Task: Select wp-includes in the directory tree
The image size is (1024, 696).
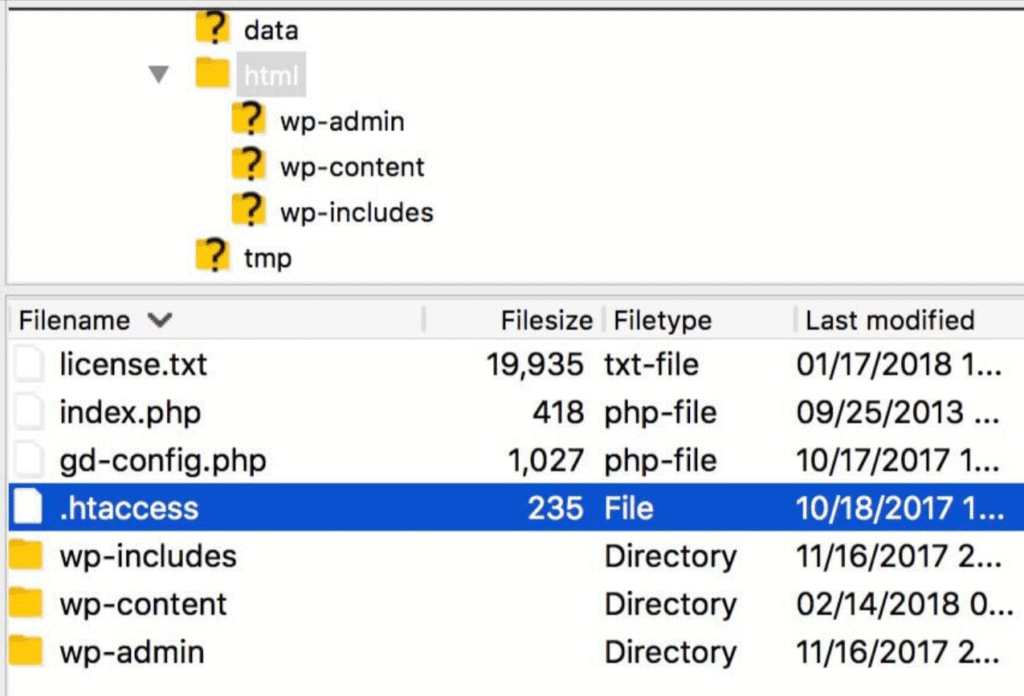Action: (356, 212)
